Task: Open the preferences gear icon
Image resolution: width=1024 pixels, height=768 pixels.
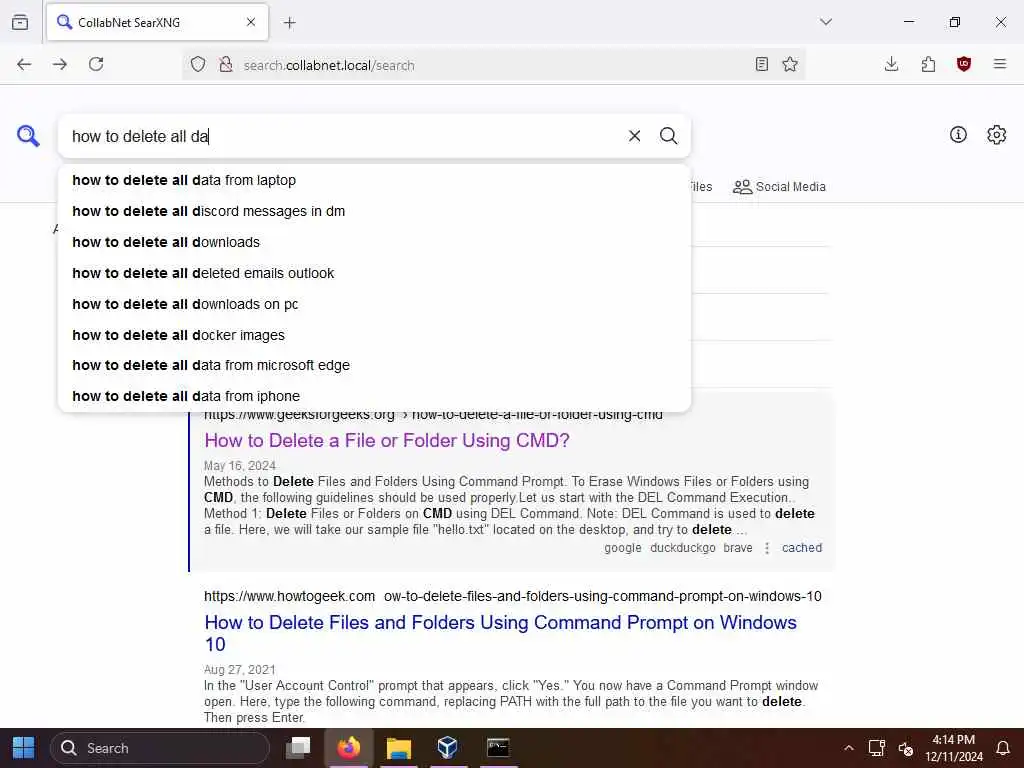Action: click(996, 135)
